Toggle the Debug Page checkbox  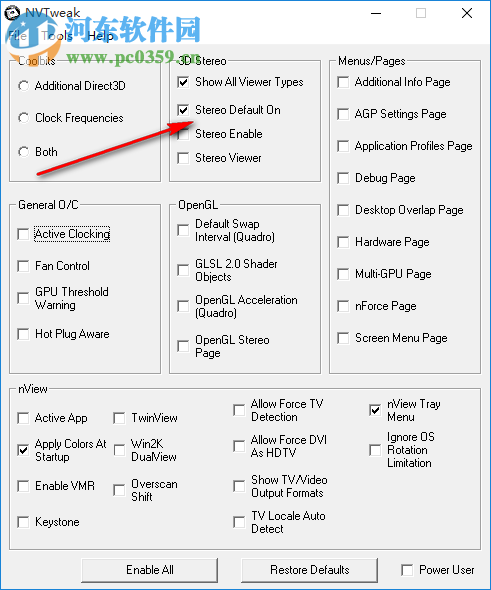(x=343, y=178)
